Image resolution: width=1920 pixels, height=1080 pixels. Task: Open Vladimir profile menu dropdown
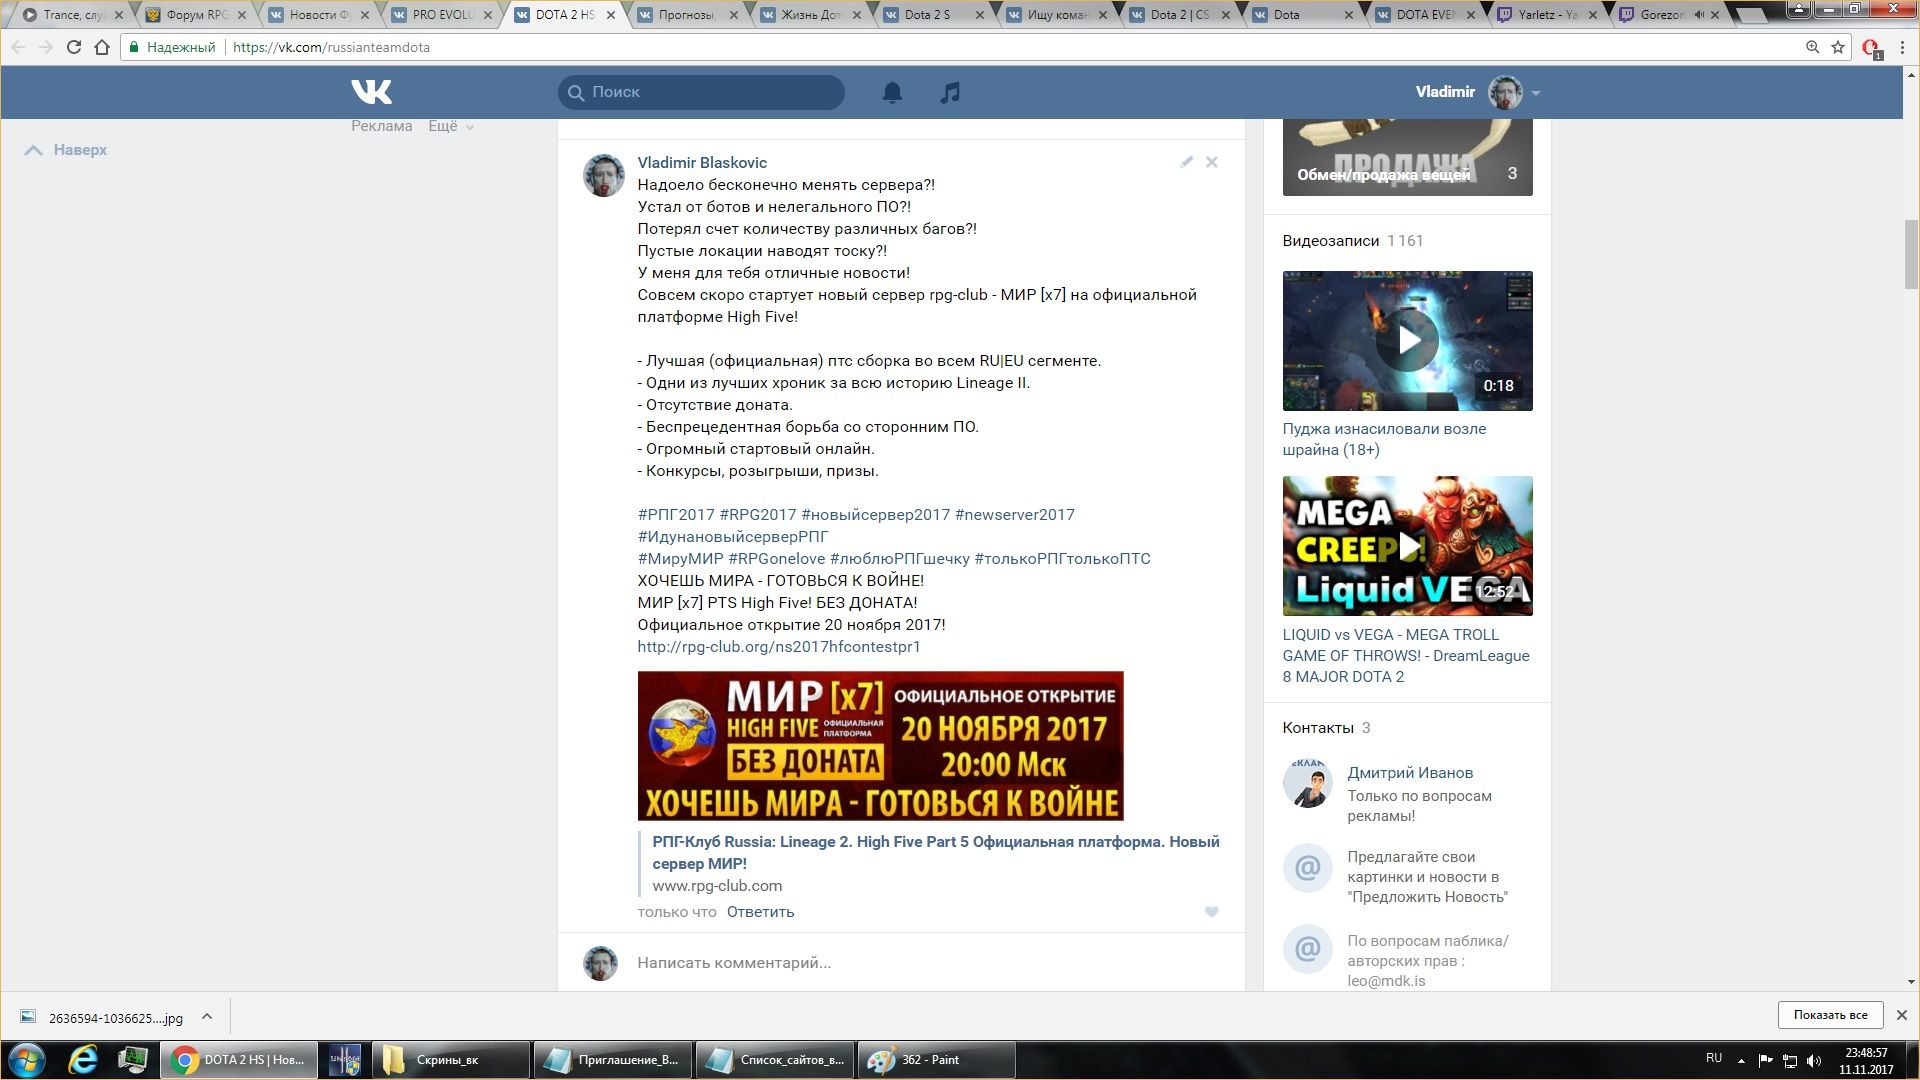(x=1536, y=93)
